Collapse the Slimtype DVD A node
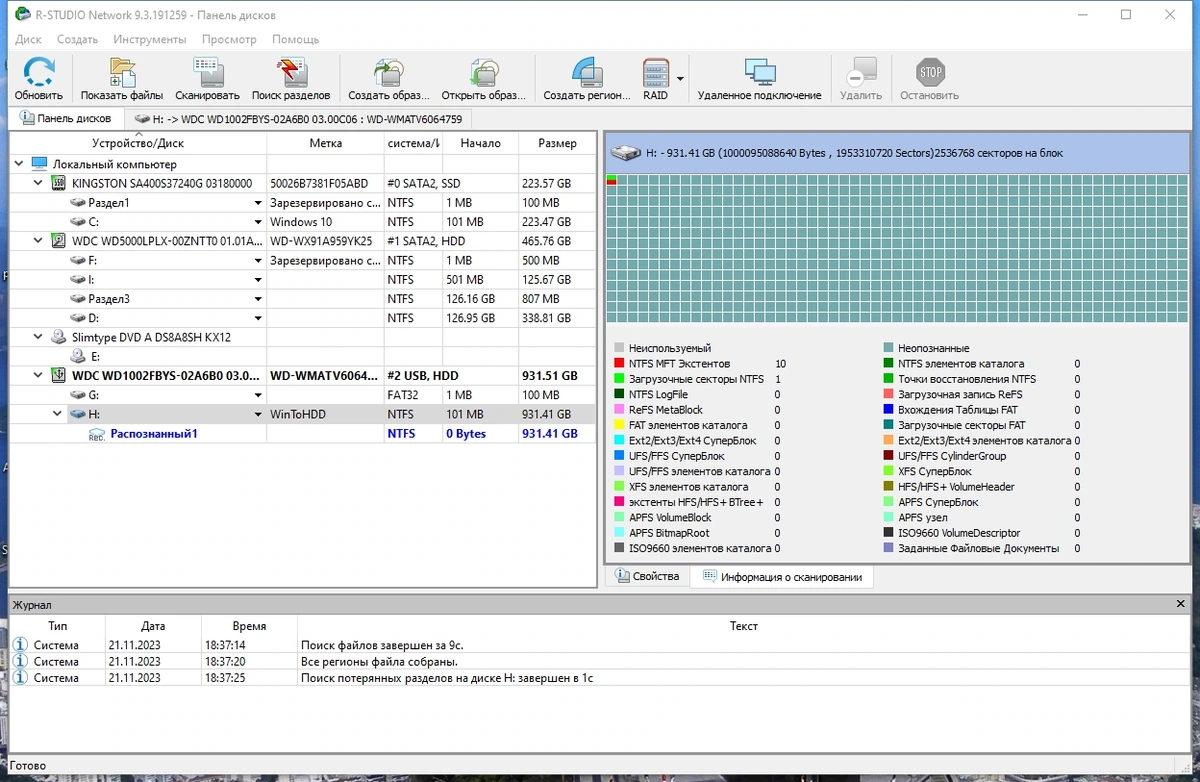1200x782 pixels. tap(38, 337)
